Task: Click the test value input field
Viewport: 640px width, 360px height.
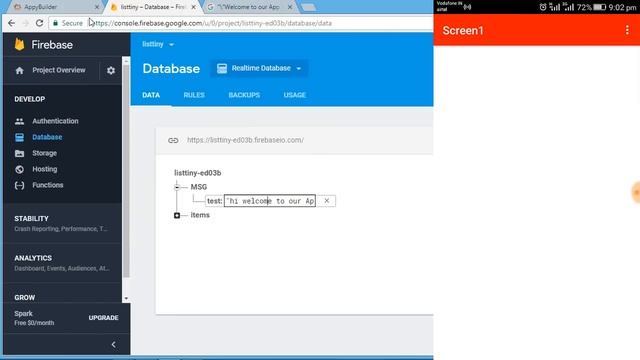Action: point(269,201)
